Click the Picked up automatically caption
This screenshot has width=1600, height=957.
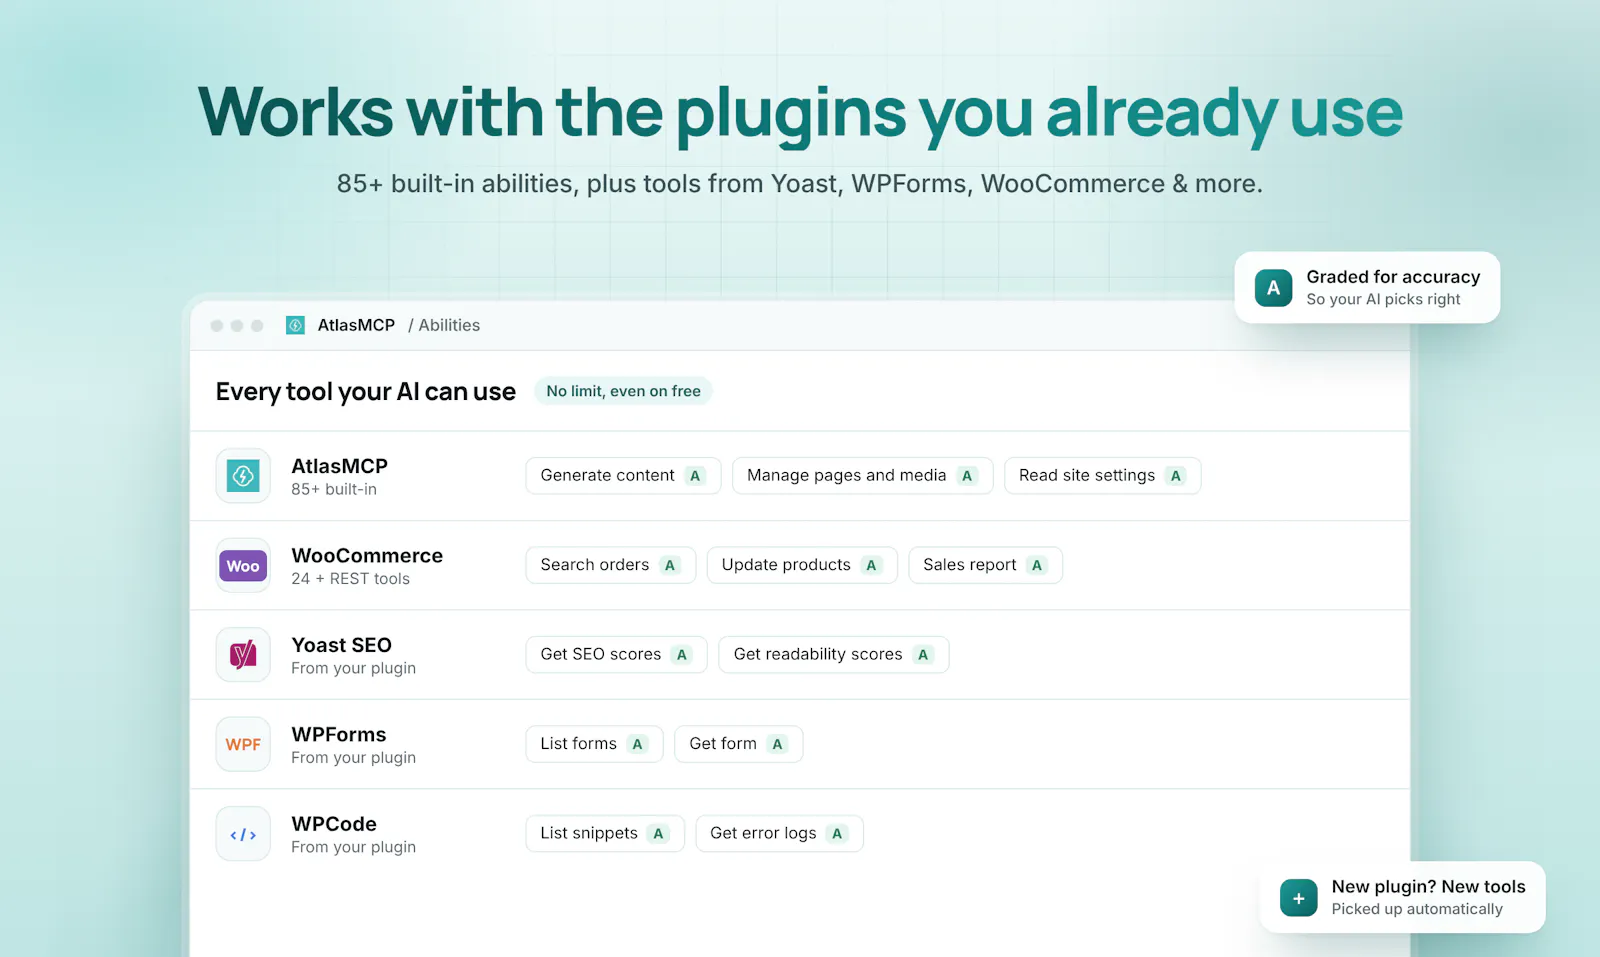[1417, 909]
